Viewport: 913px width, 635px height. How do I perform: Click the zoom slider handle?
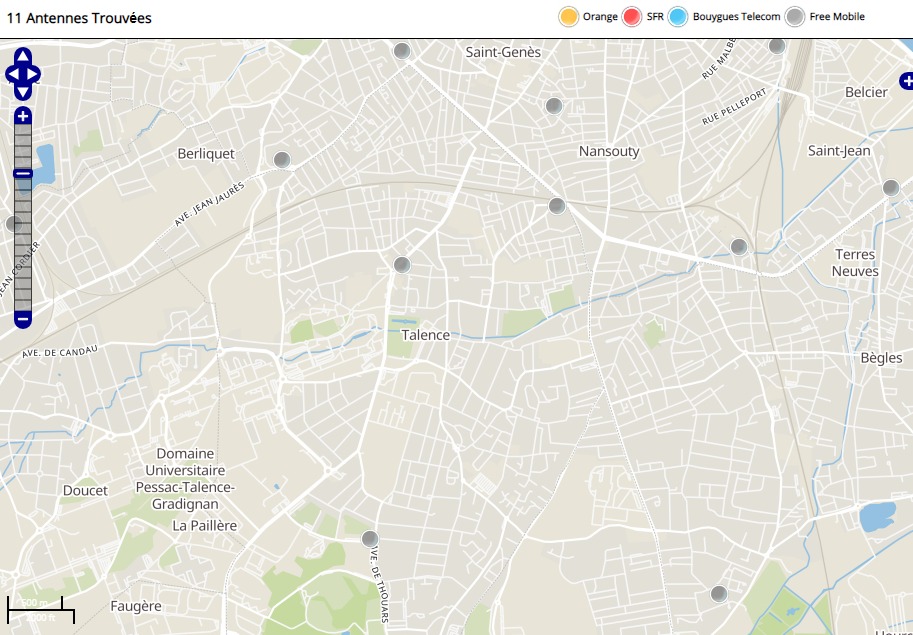(x=23, y=174)
